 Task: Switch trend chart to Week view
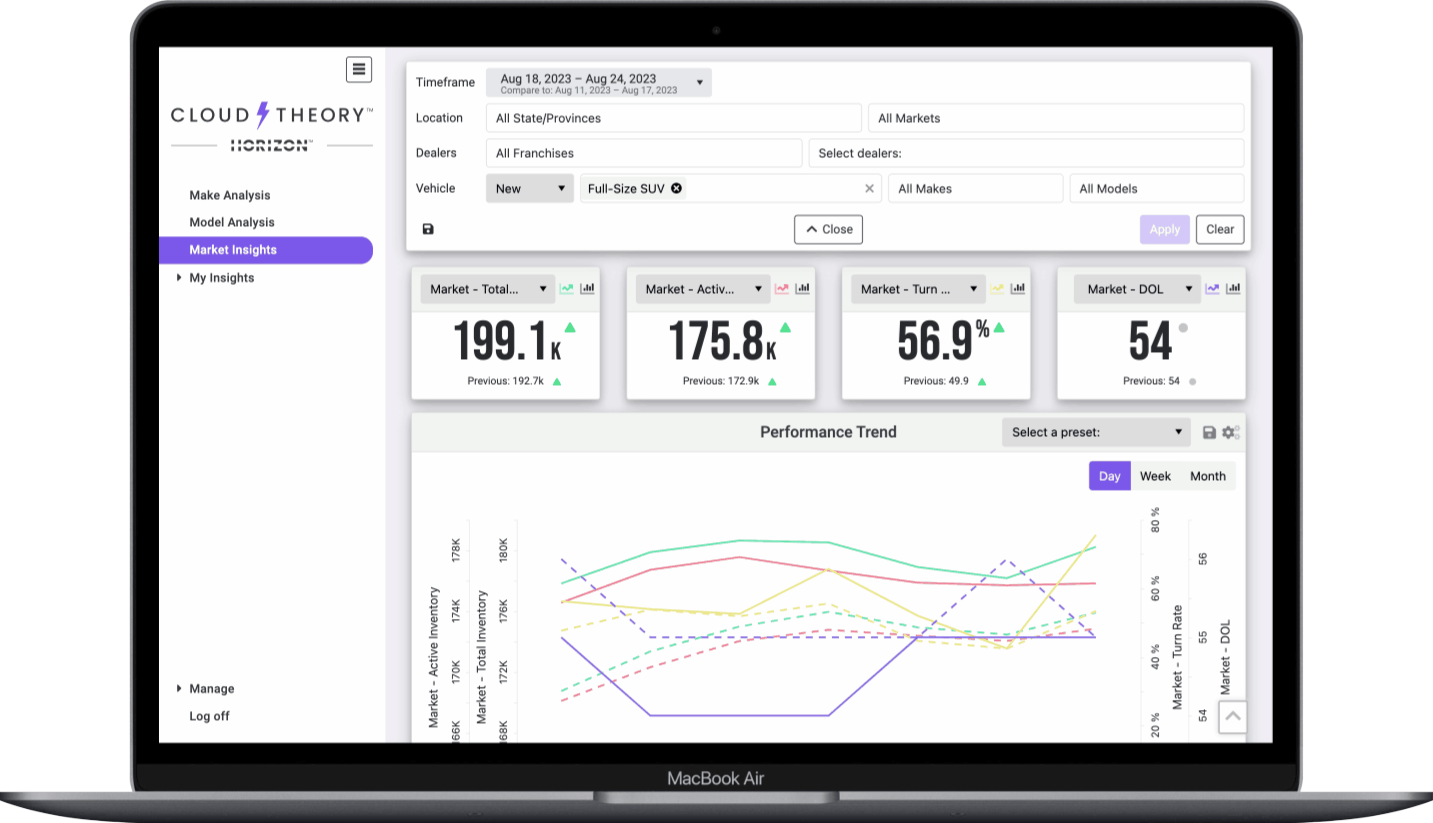click(1155, 476)
